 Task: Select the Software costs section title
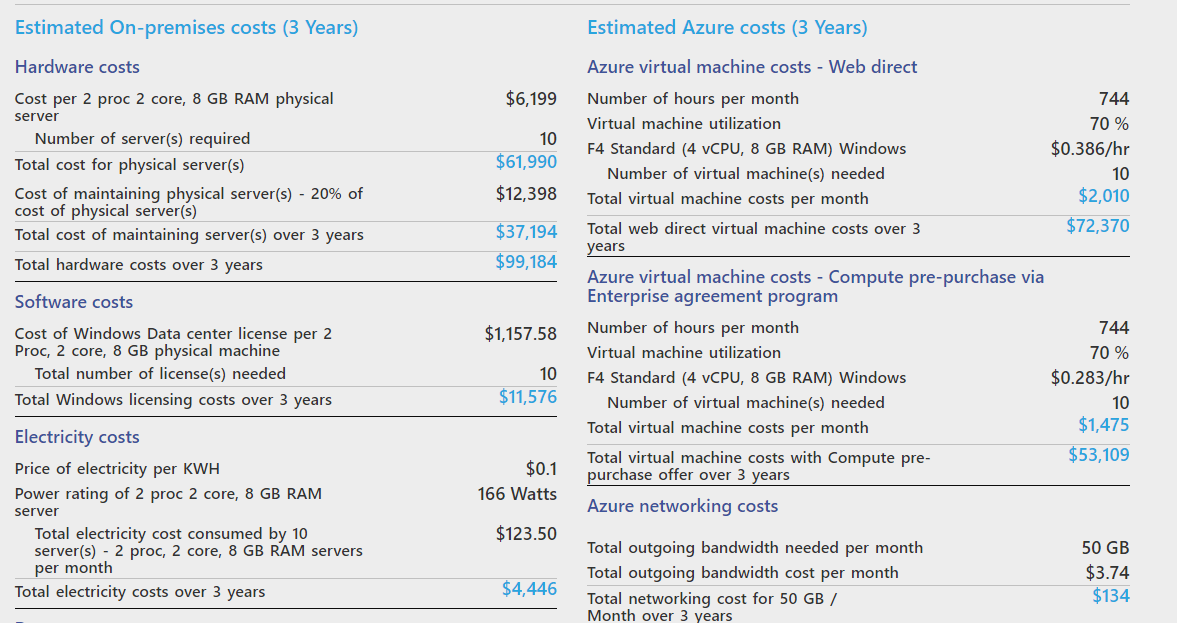74,302
